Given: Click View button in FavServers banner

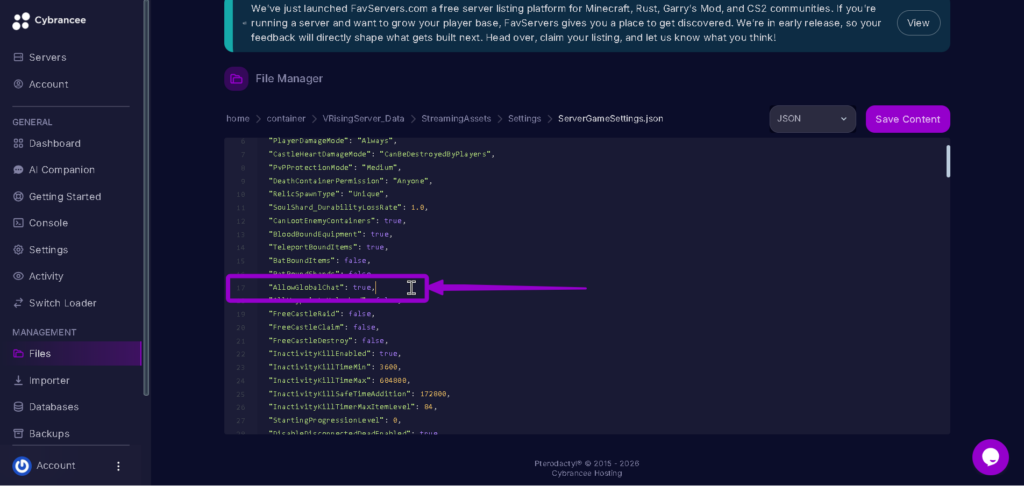Looking at the screenshot, I should click(x=918, y=23).
